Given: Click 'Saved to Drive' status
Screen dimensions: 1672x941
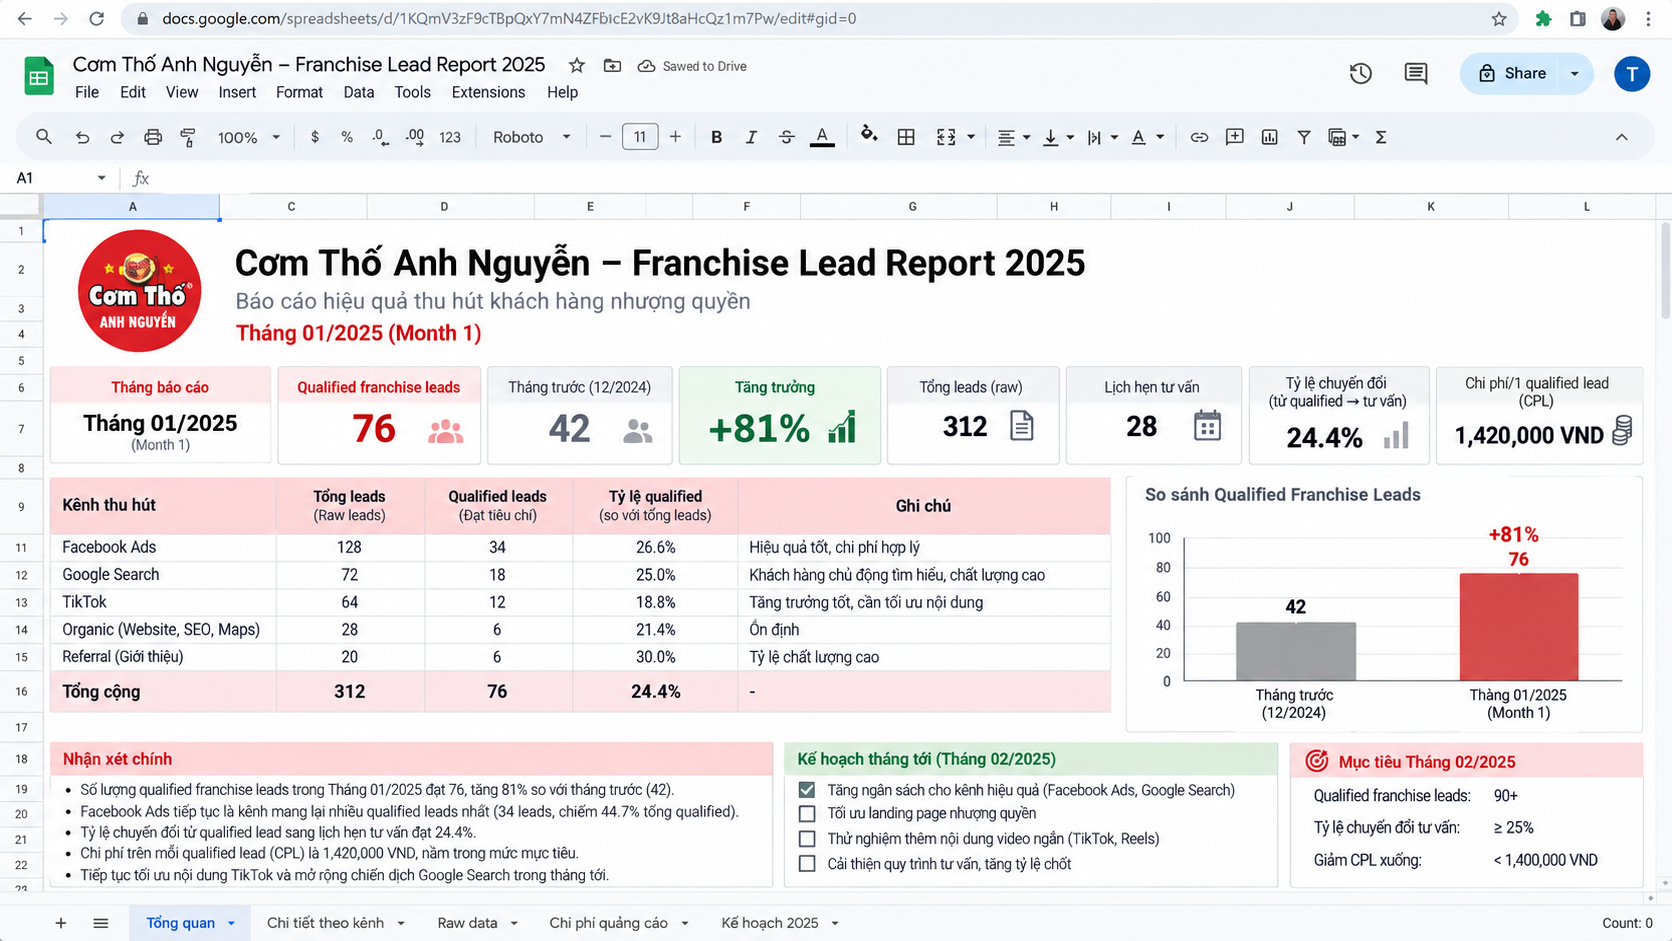Looking at the screenshot, I should pyautogui.click(x=692, y=66).
